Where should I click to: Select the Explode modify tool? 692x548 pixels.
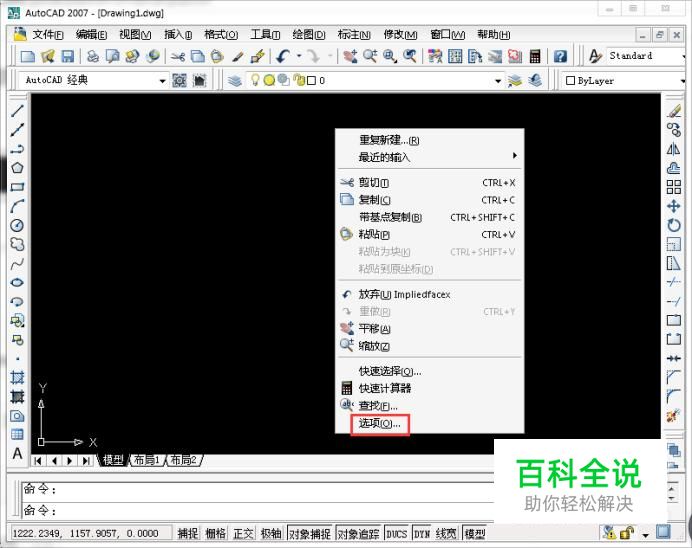point(674,415)
